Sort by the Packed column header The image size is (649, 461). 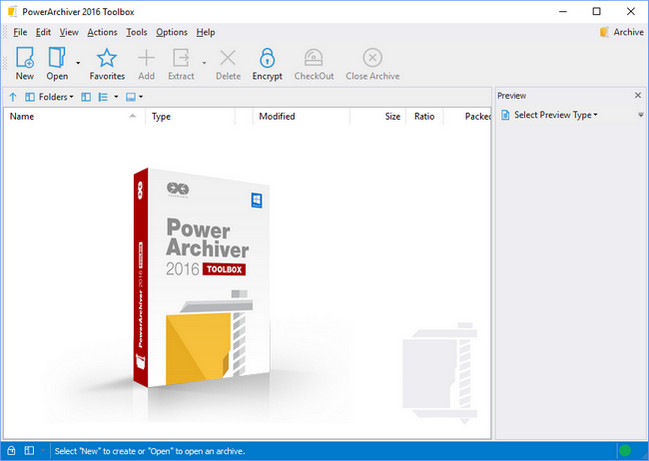[x=467, y=117]
